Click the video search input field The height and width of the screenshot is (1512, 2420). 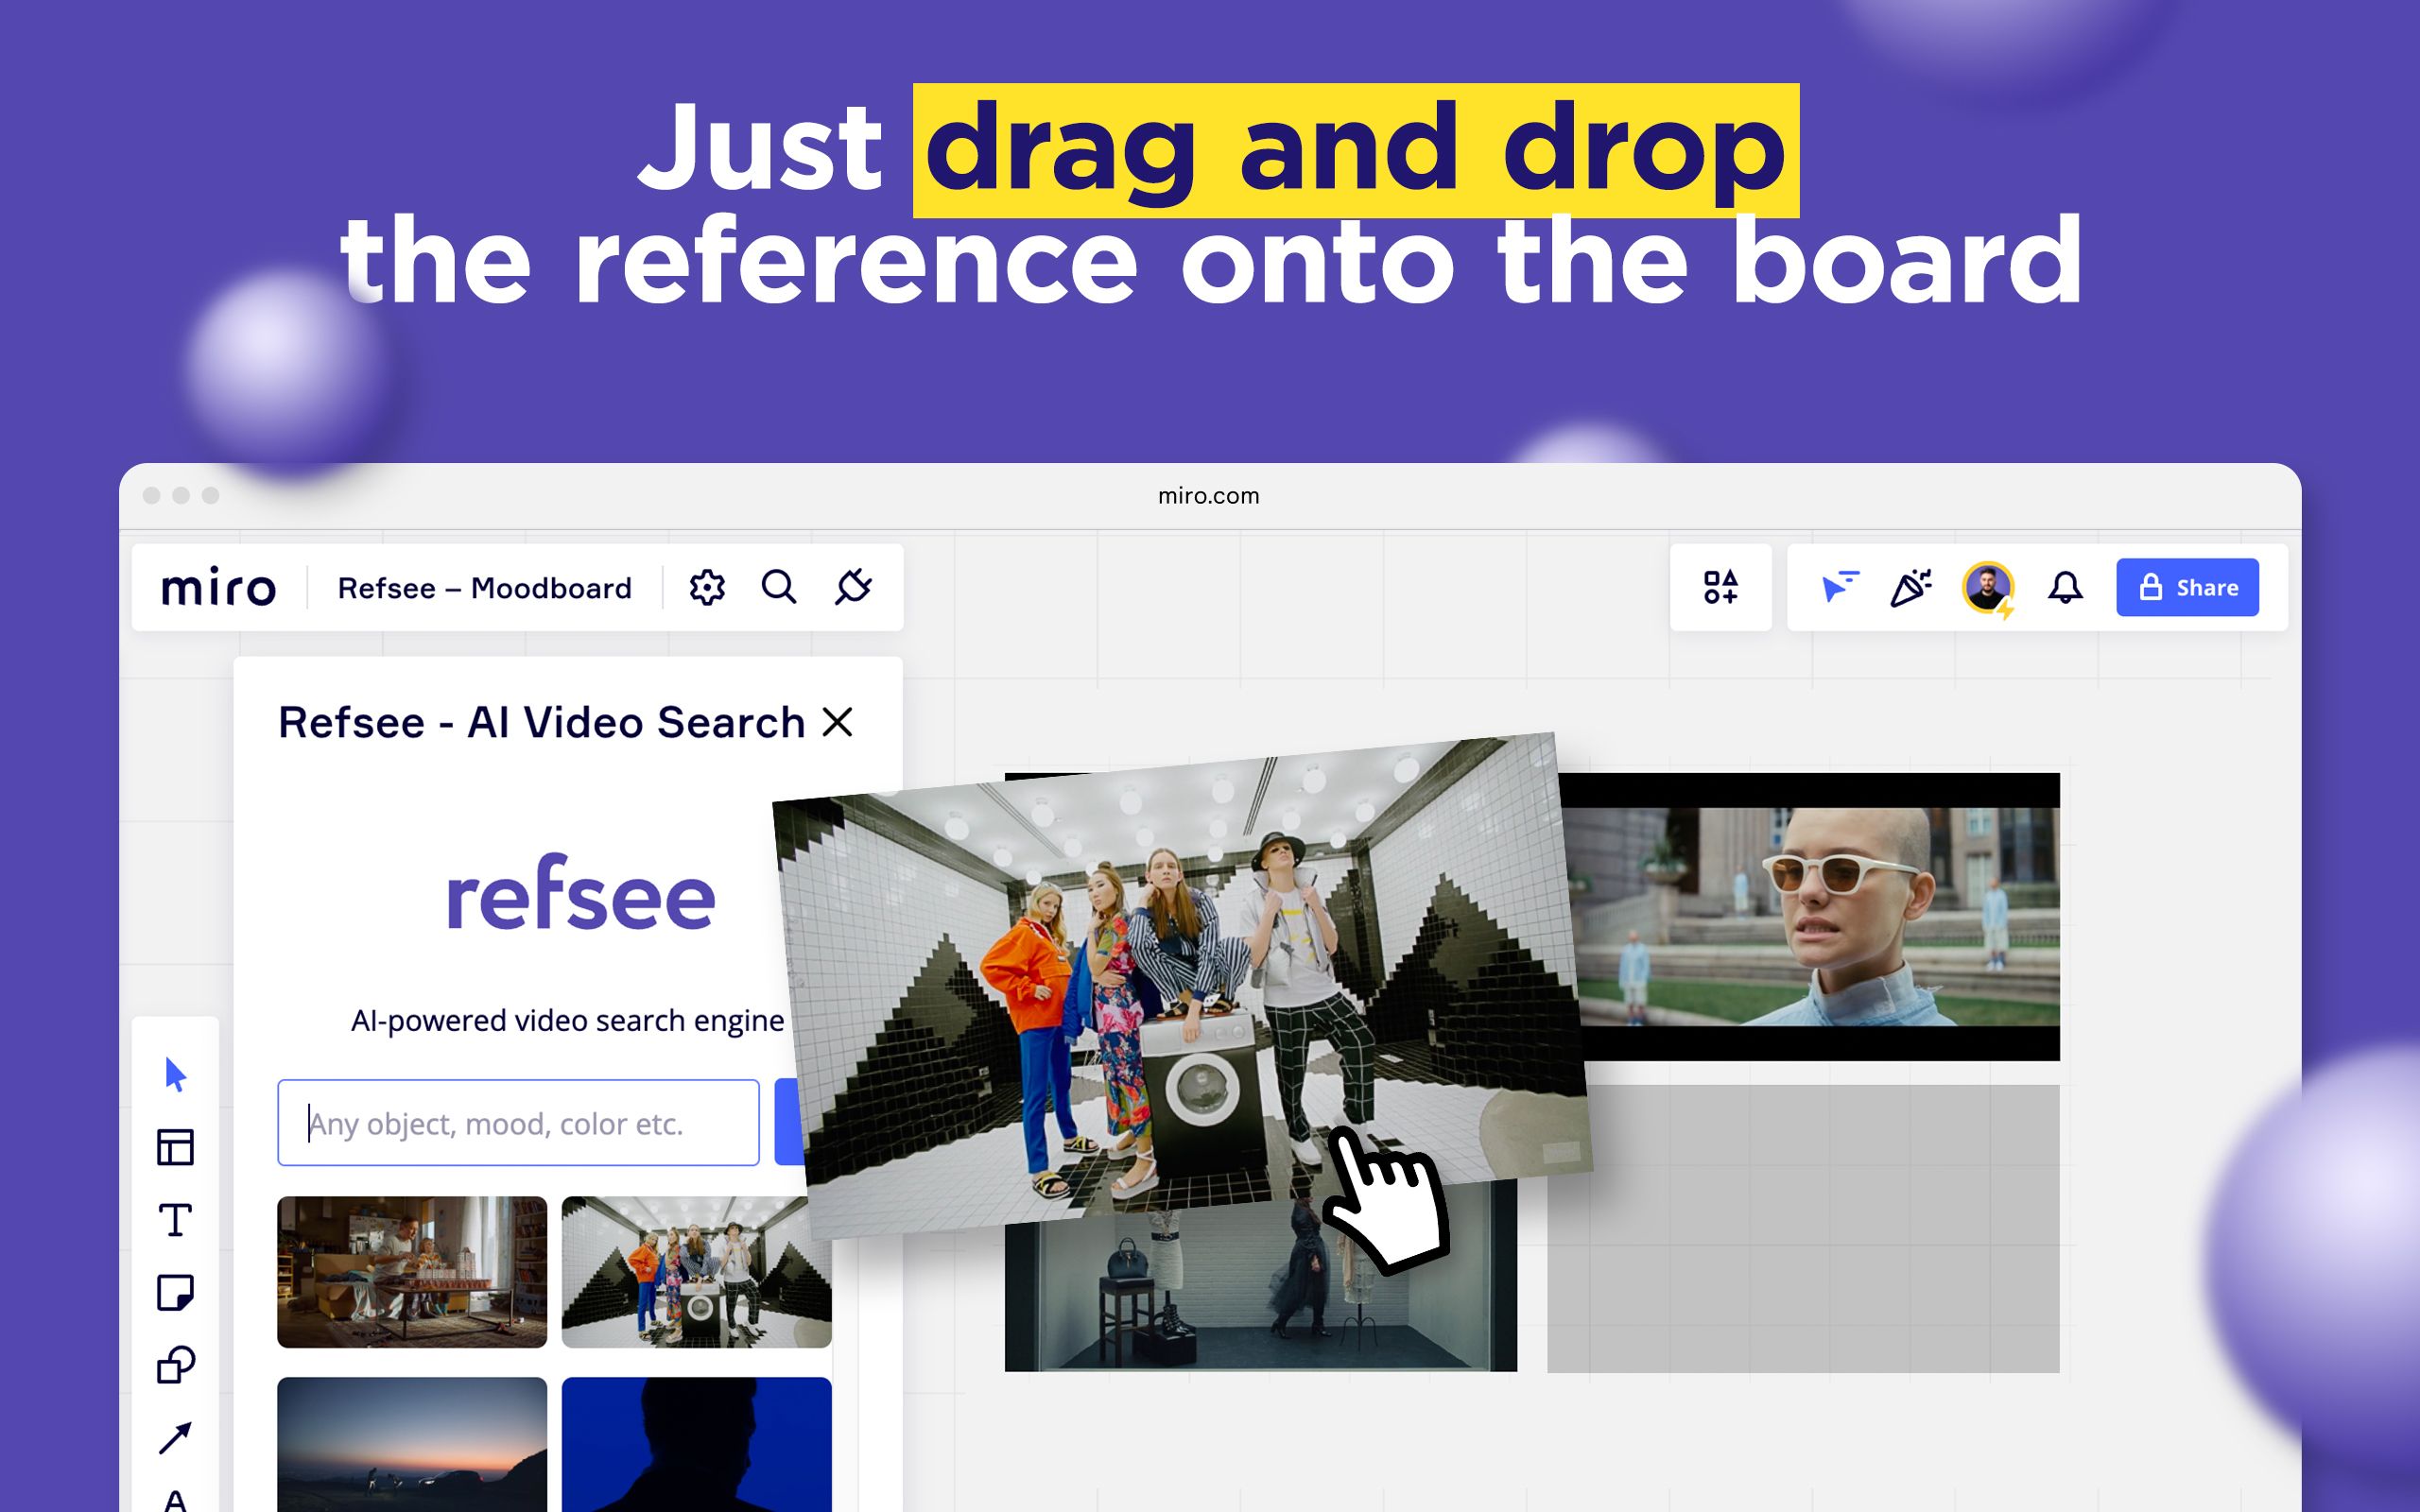[518, 1123]
